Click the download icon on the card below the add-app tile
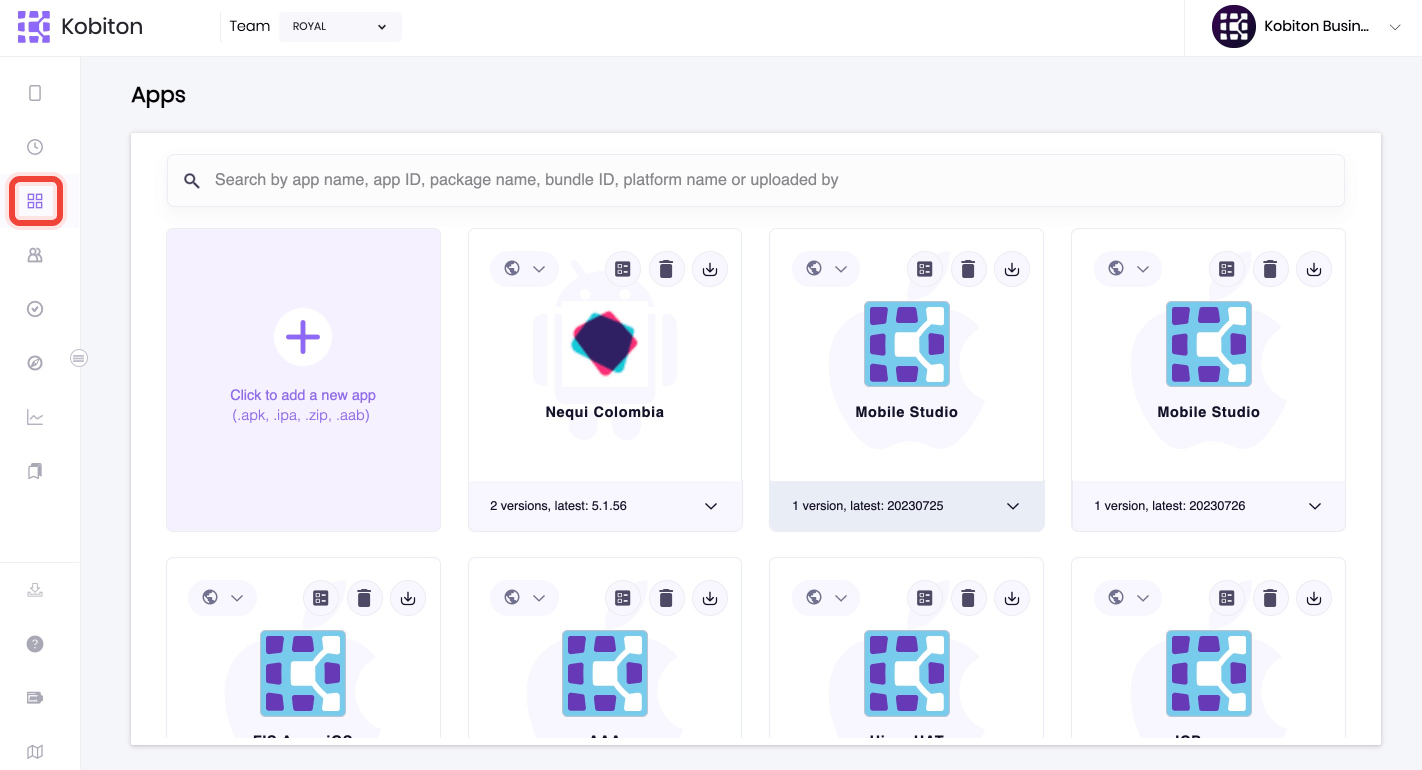 (x=408, y=598)
